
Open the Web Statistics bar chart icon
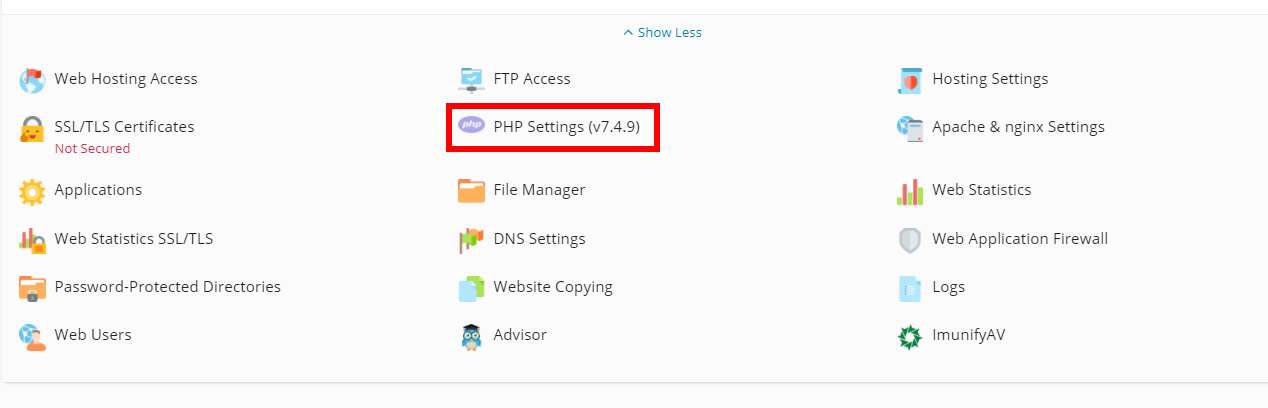[910, 191]
